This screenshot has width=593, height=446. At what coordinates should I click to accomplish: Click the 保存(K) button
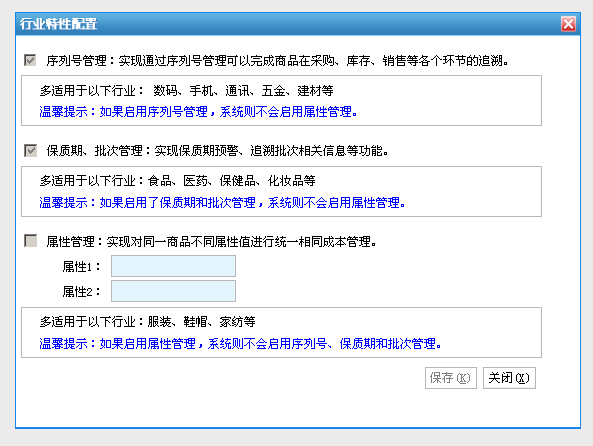[x=450, y=378]
